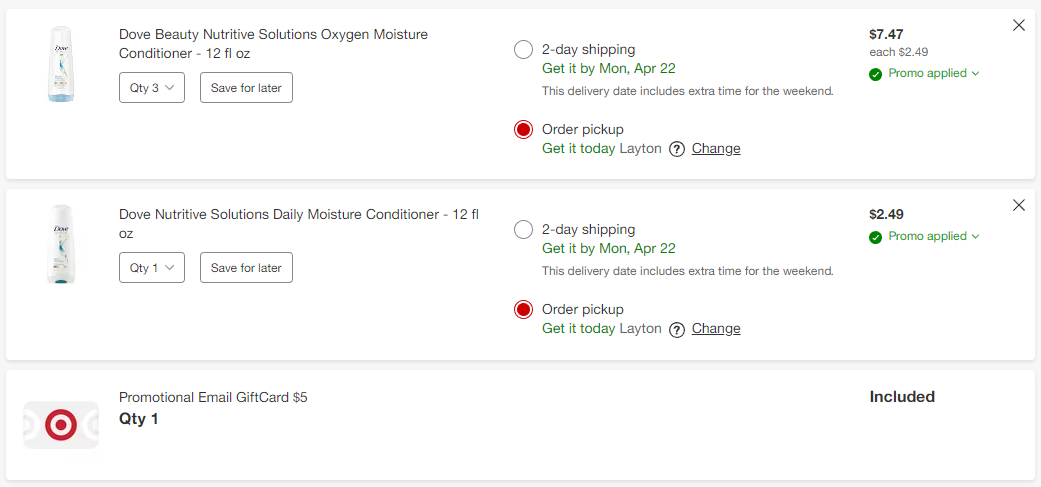This screenshot has width=1041, height=487.
Task: Select Order pickup for Daily Moisture Conditioner
Action: click(523, 309)
